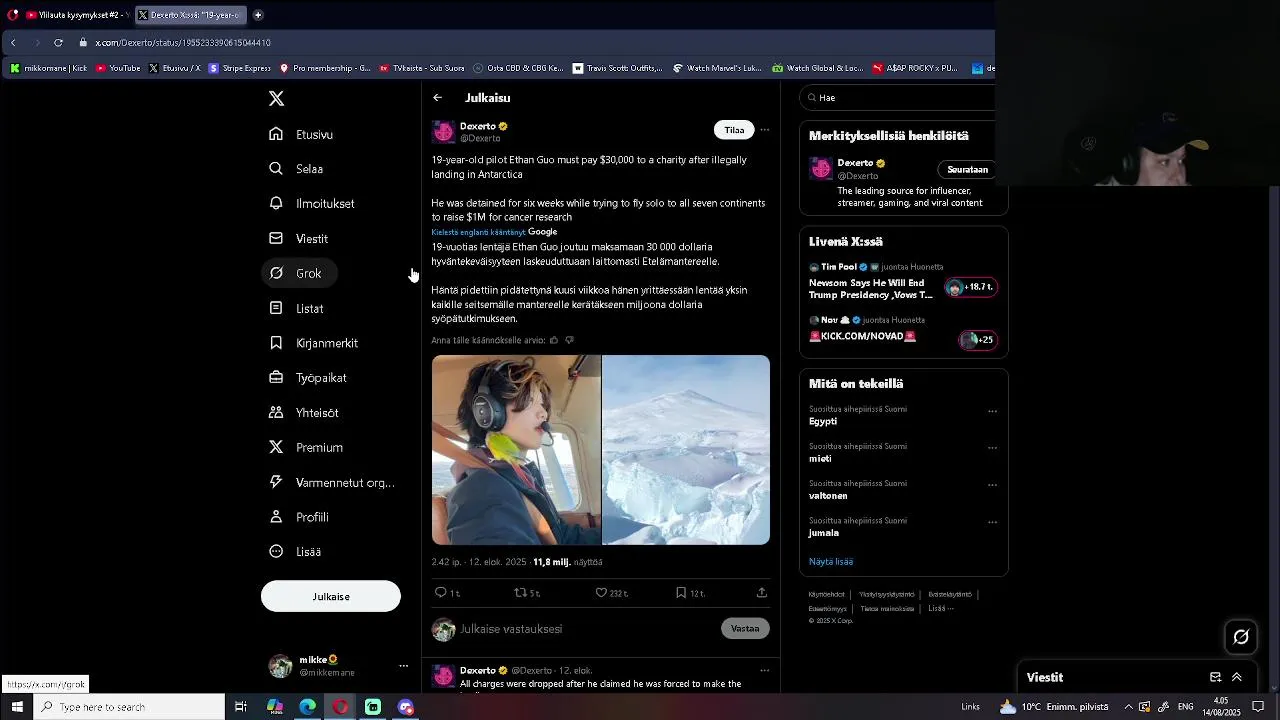
Task: Open Listat in the sidebar
Action: click(x=297, y=308)
